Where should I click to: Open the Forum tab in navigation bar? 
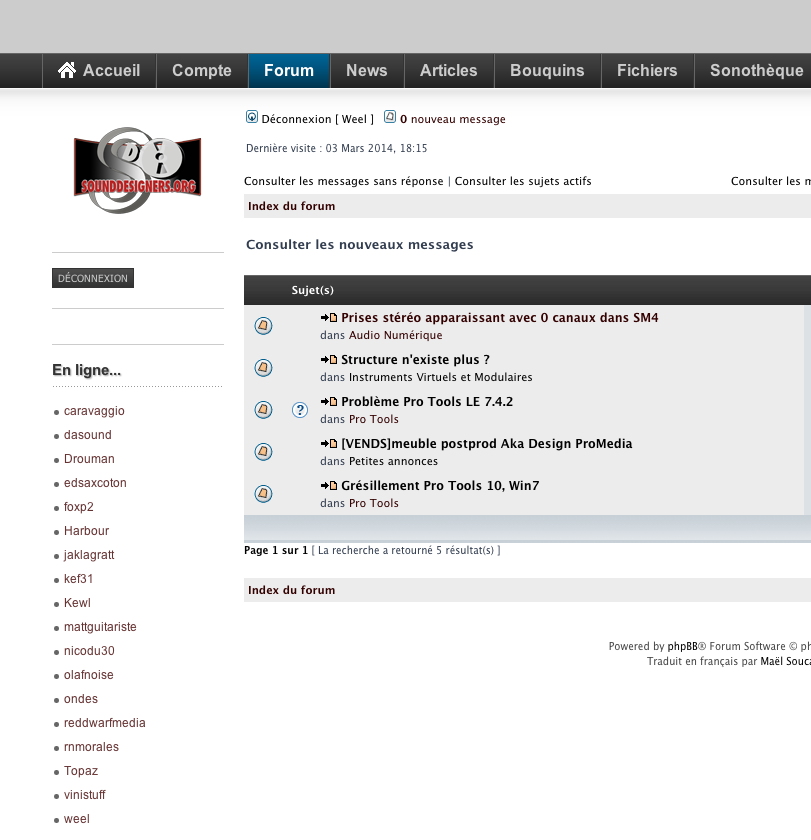pos(289,71)
